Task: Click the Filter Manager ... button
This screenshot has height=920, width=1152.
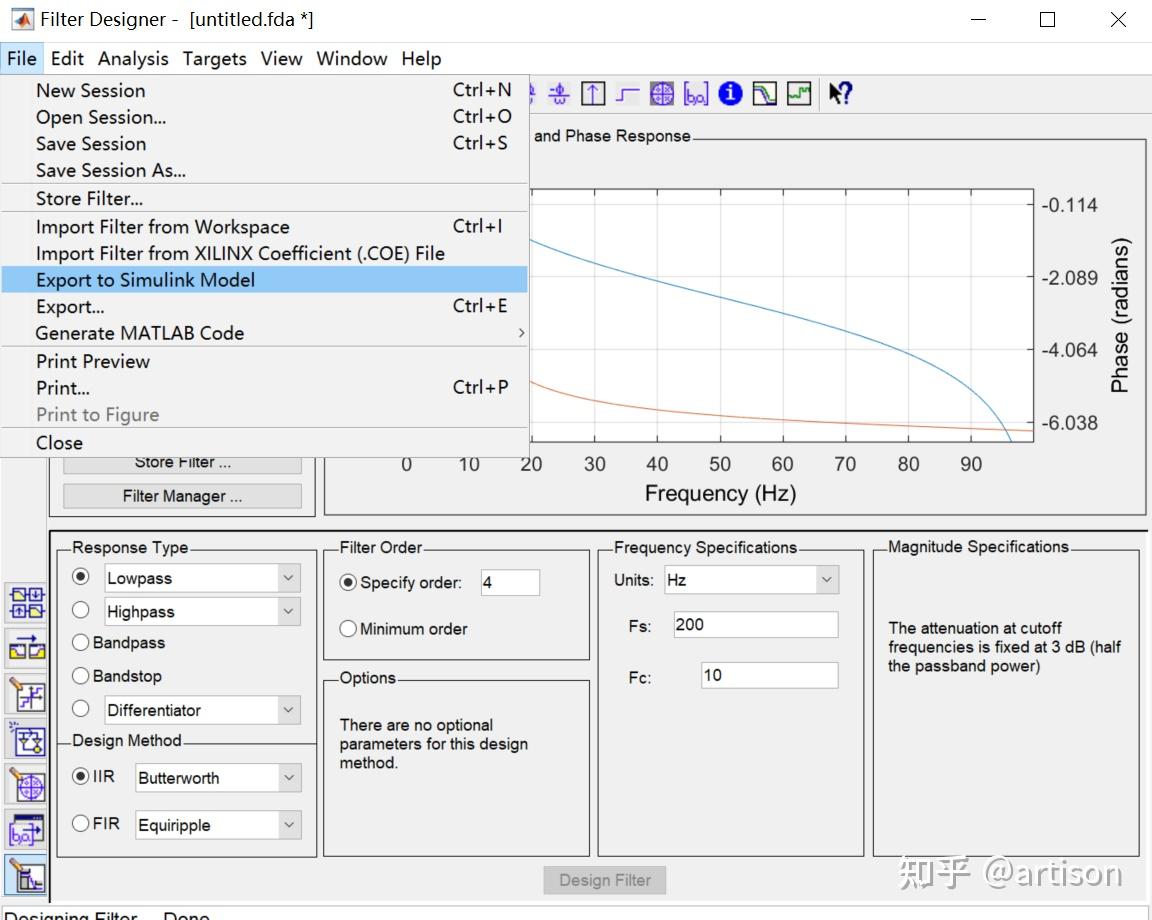Action: coord(182,496)
